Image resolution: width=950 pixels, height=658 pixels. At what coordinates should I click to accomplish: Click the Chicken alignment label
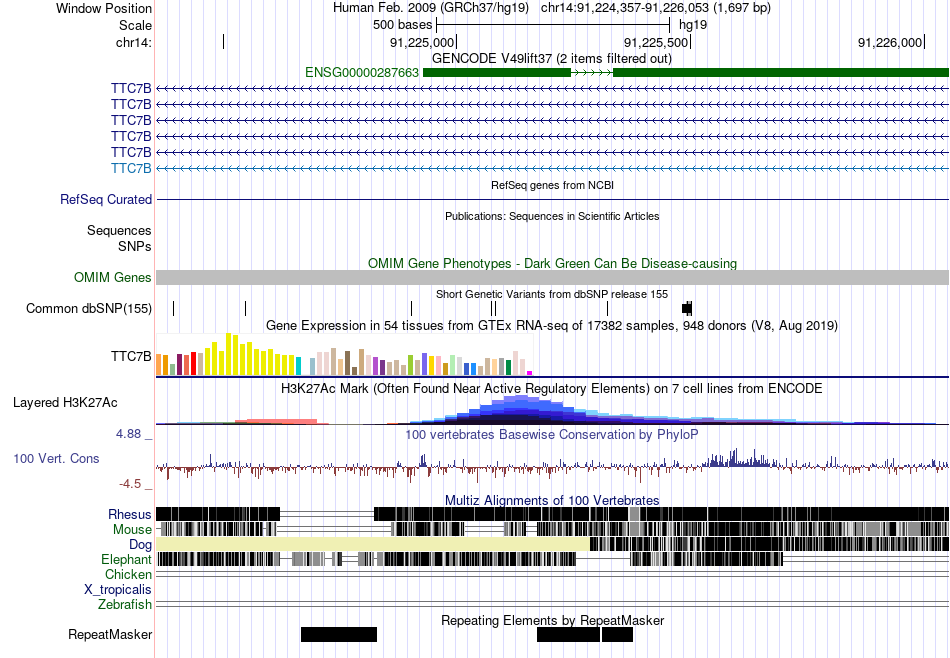pyautogui.click(x=128, y=574)
